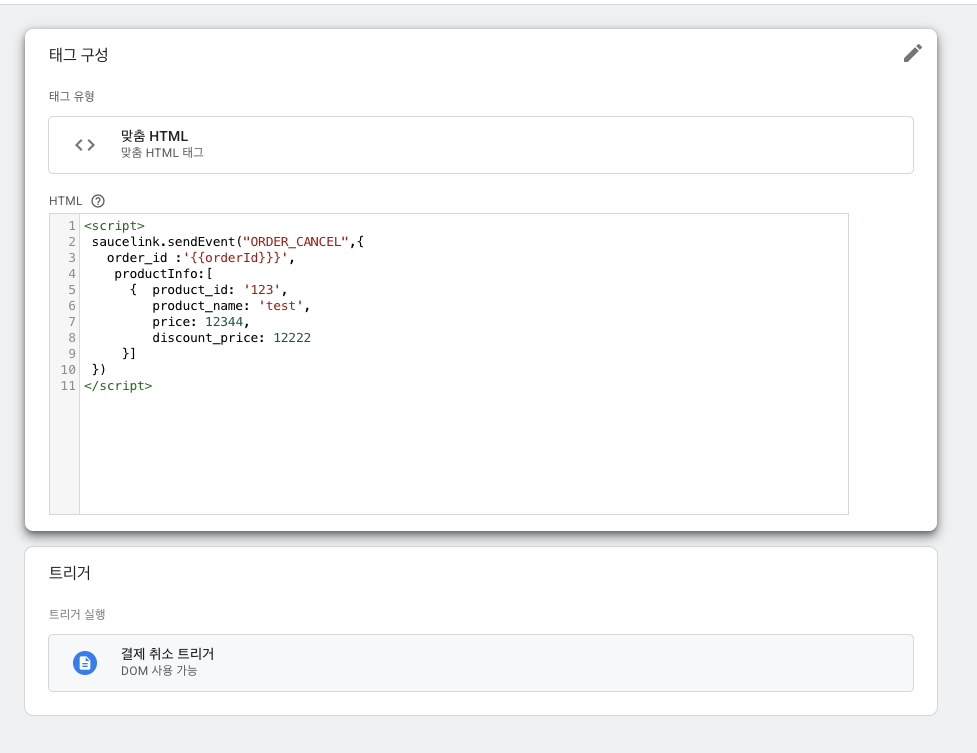The width and height of the screenshot is (977, 753).
Task: Click the 트리거 실행 label
Action: pos(77,614)
